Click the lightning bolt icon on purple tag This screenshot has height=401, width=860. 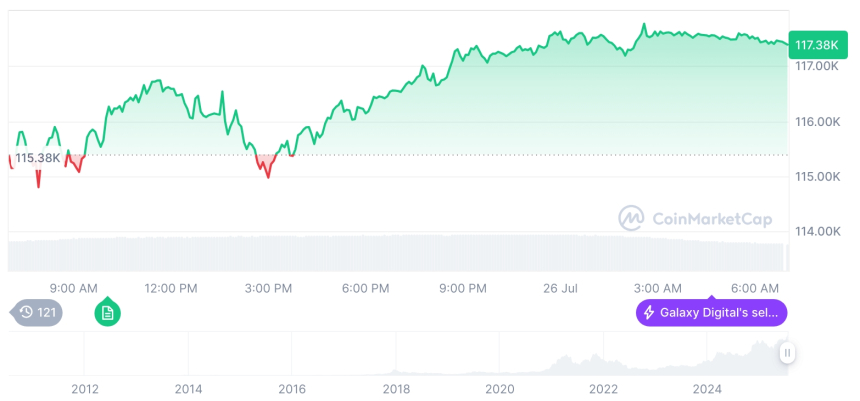coord(649,313)
